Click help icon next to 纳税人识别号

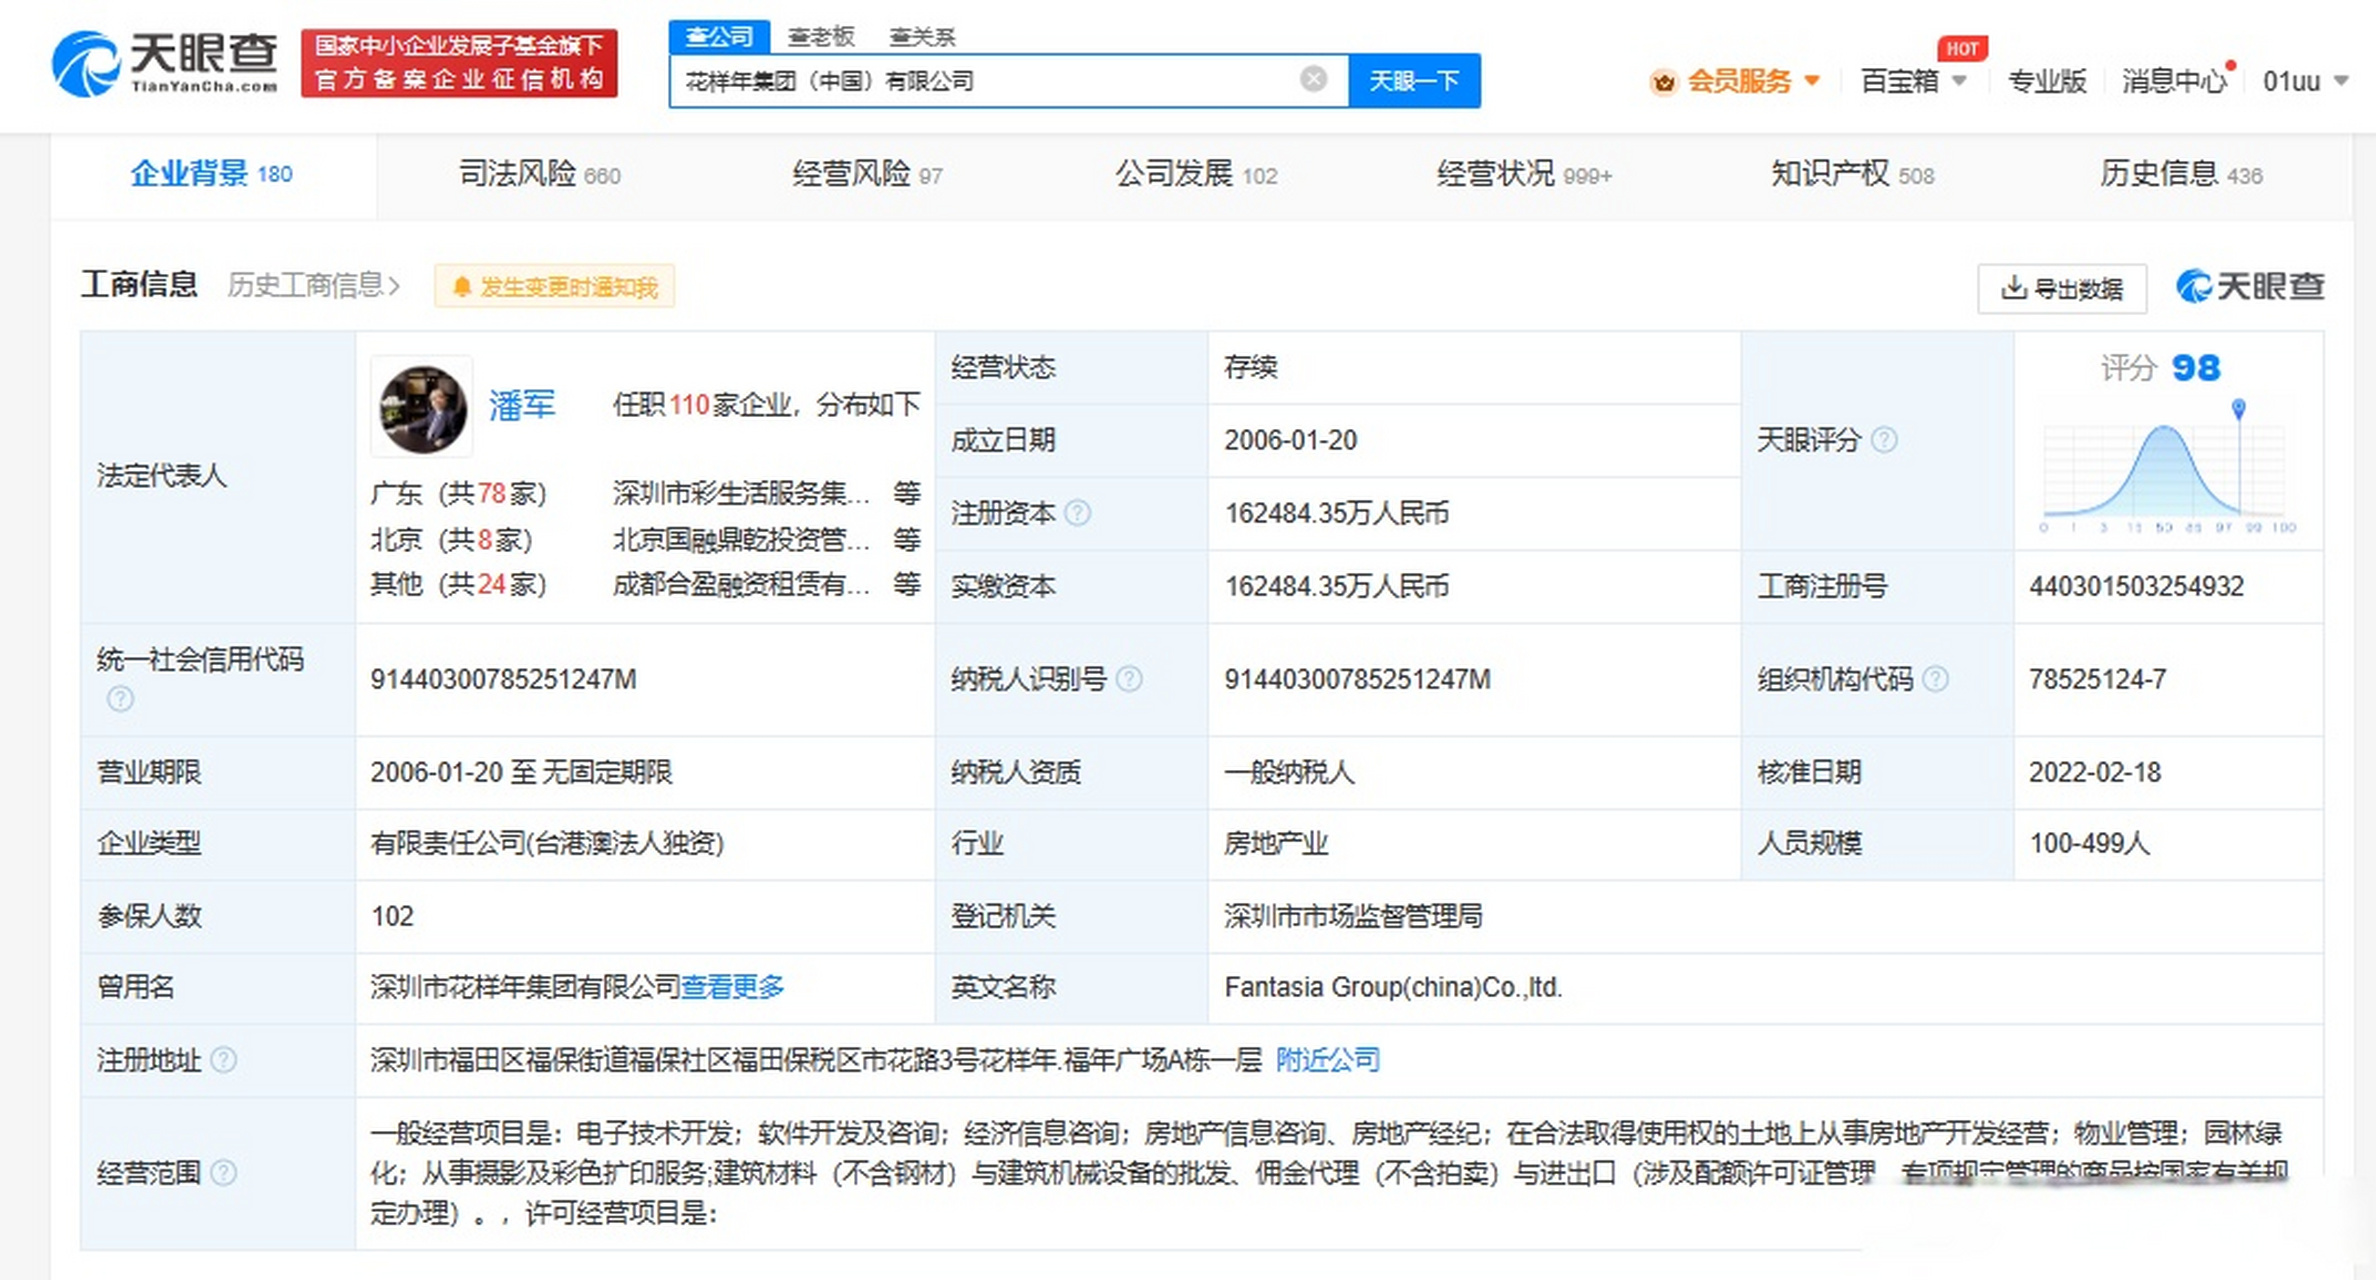click(1129, 680)
